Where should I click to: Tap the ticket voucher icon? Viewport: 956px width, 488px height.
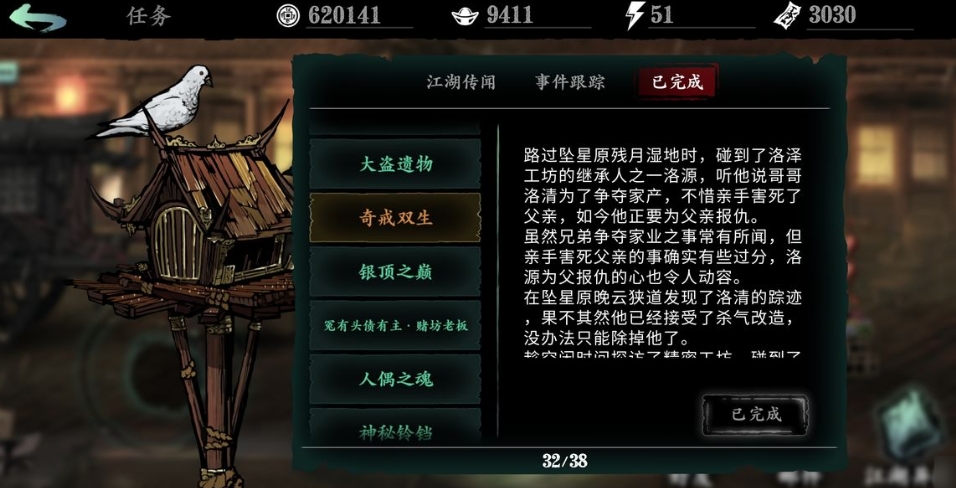click(787, 15)
